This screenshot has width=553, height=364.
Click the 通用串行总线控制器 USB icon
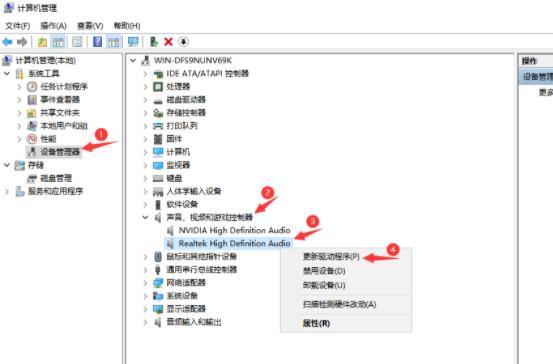(x=158, y=270)
